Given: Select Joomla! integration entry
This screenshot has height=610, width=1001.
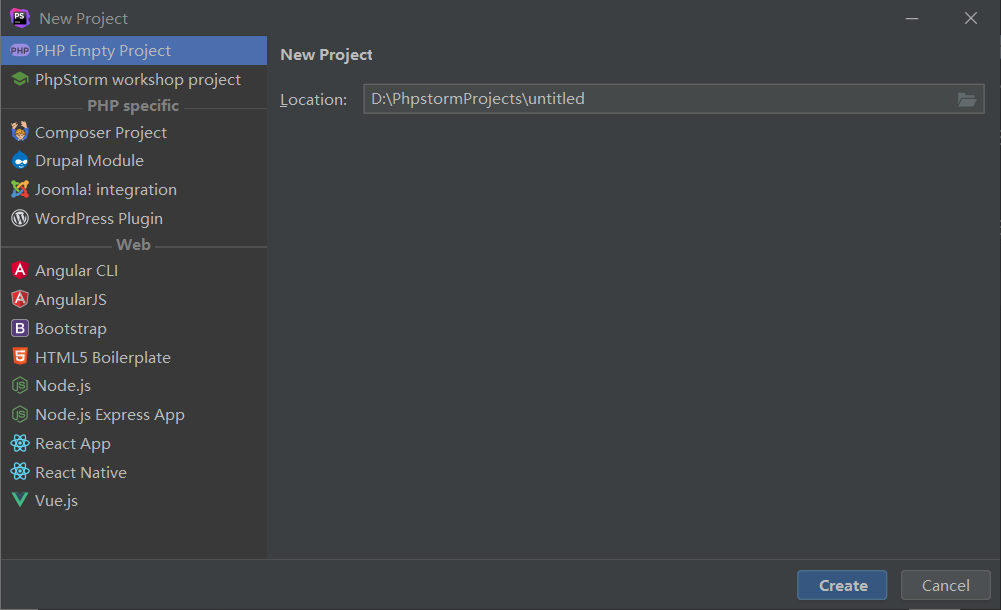Looking at the screenshot, I should click(134, 190).
